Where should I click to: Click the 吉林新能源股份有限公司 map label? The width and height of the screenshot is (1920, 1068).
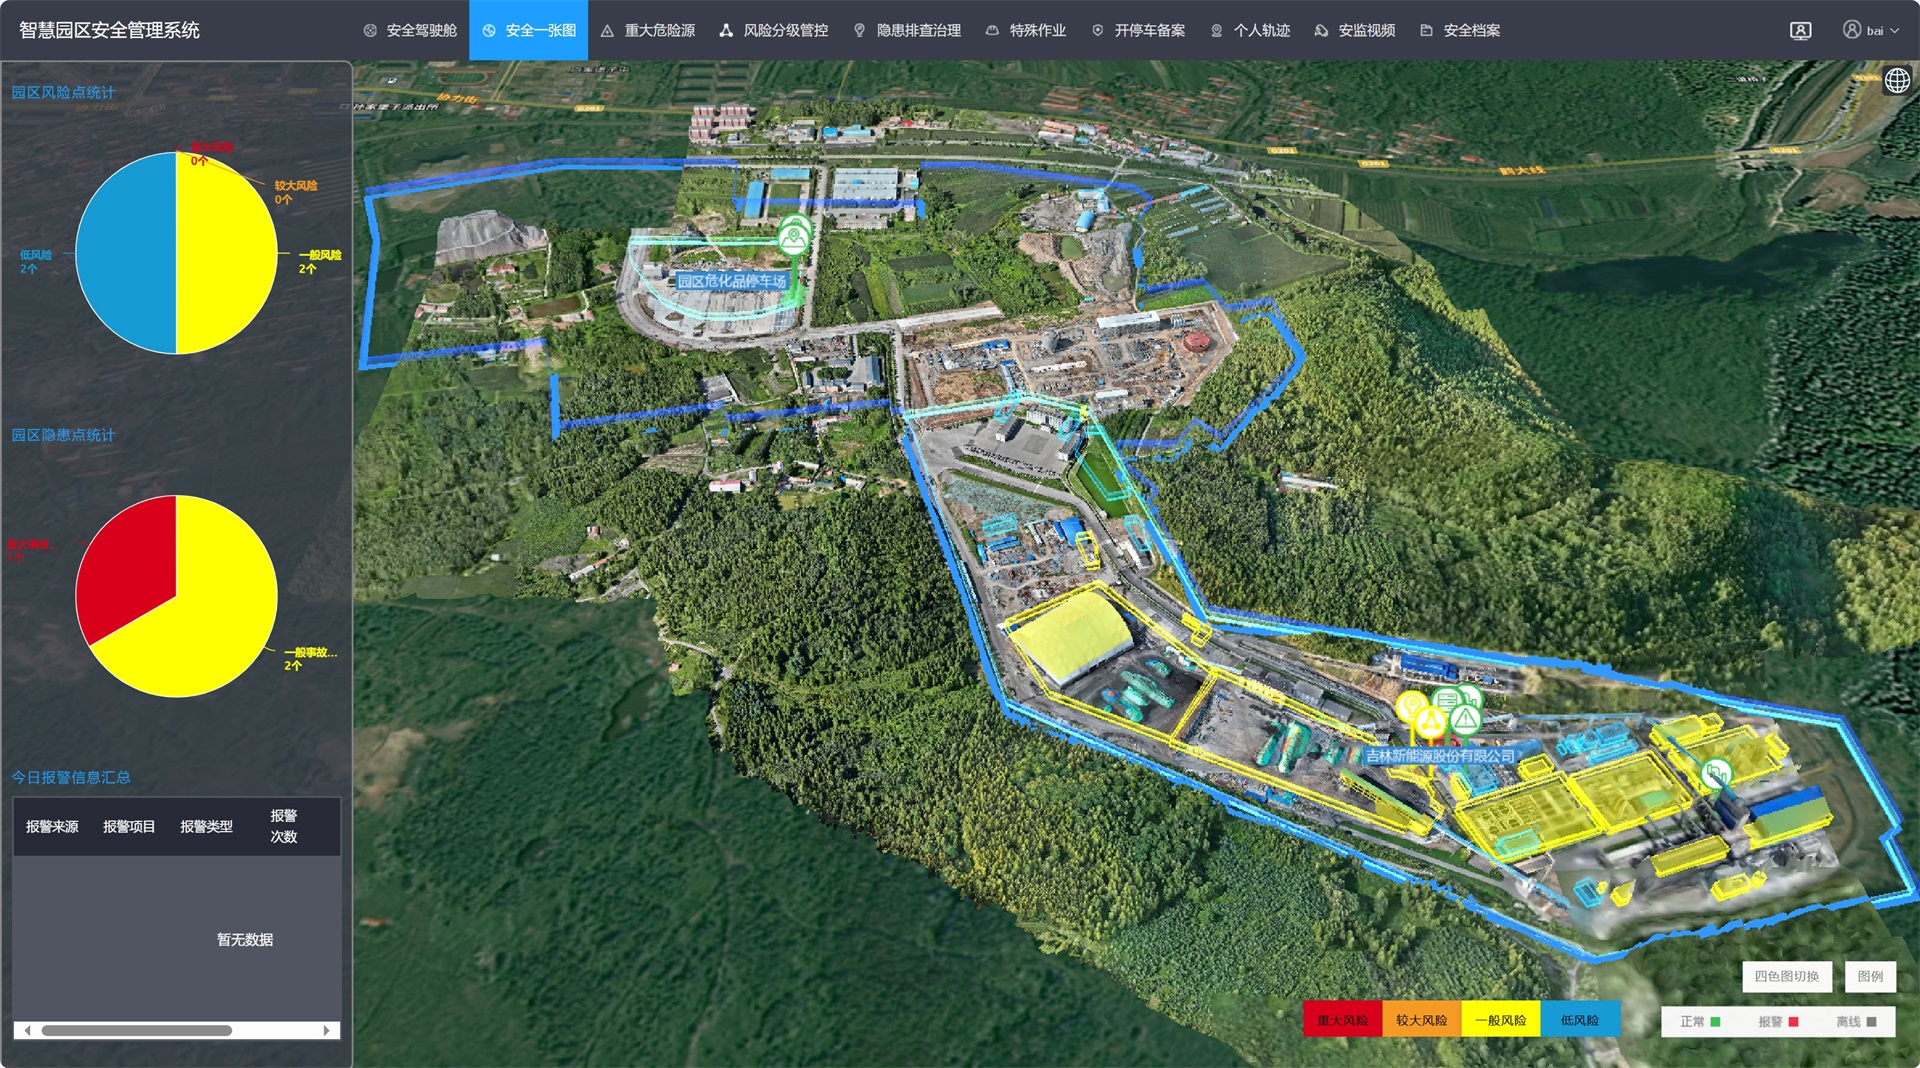pyautogui.click(x=1440, y=756)
